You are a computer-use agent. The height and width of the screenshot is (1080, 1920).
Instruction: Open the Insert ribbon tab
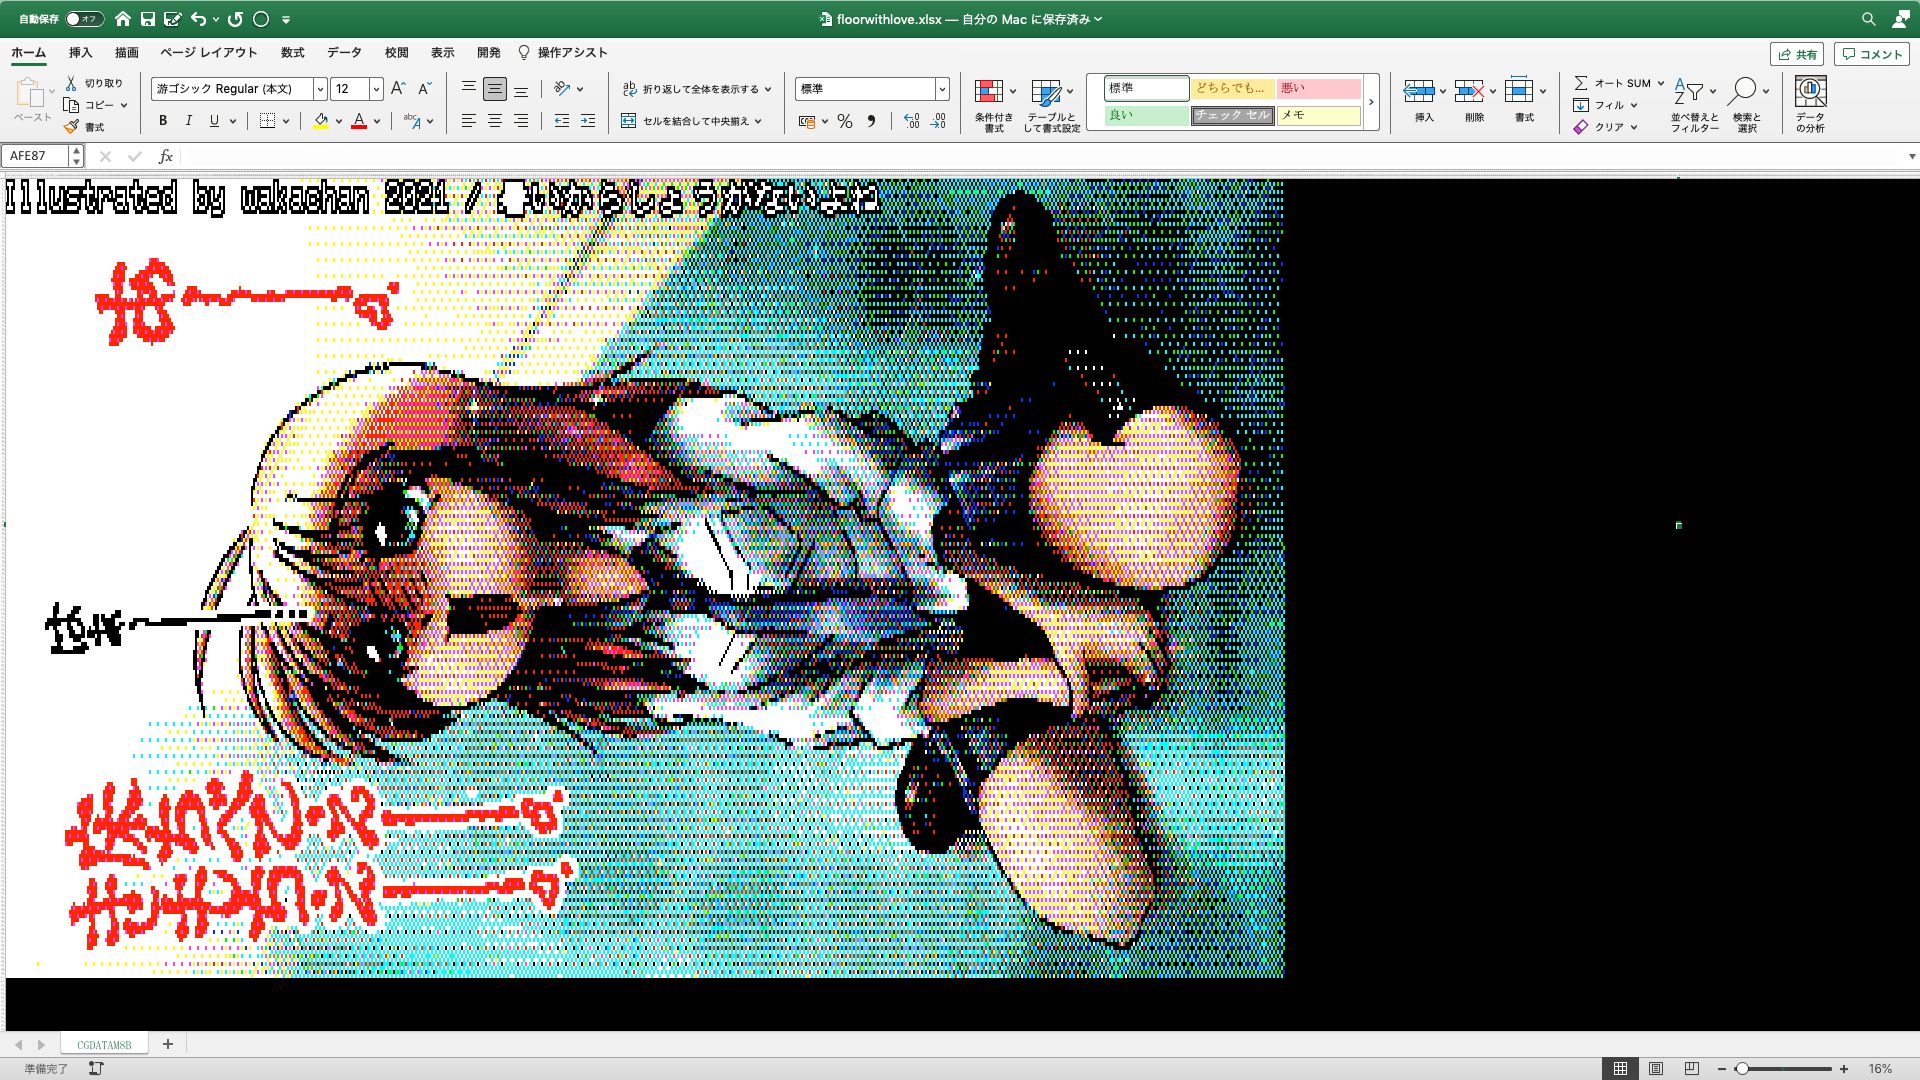point(80,53)
